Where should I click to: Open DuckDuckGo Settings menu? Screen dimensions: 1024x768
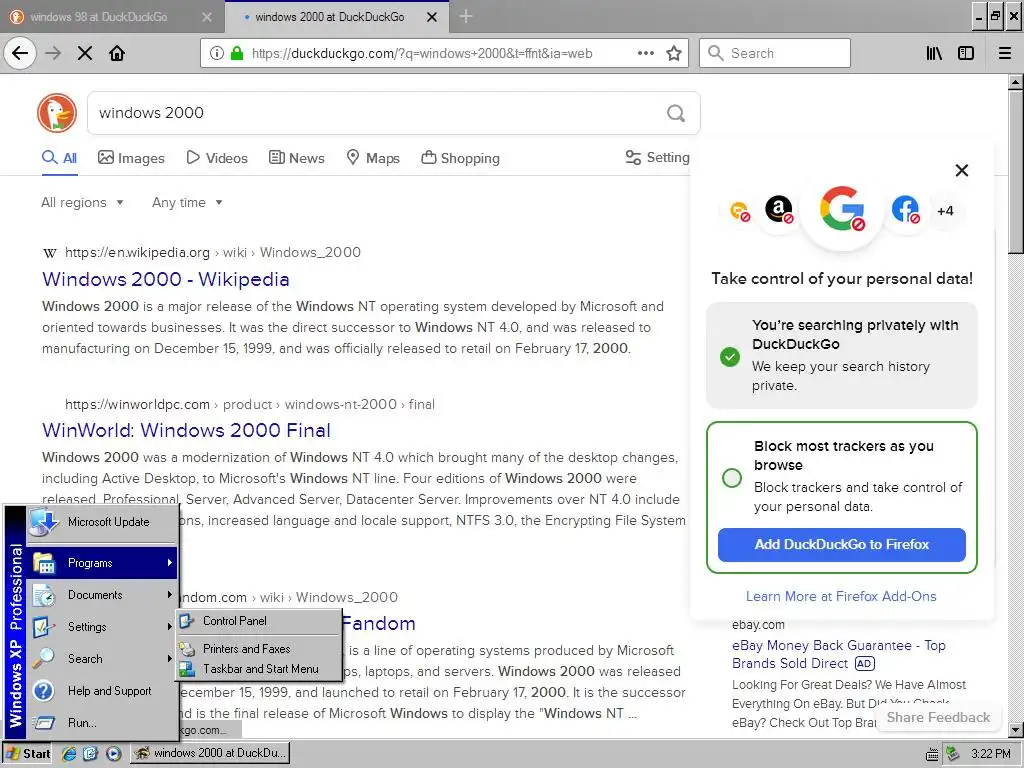[x=657, y=157]
